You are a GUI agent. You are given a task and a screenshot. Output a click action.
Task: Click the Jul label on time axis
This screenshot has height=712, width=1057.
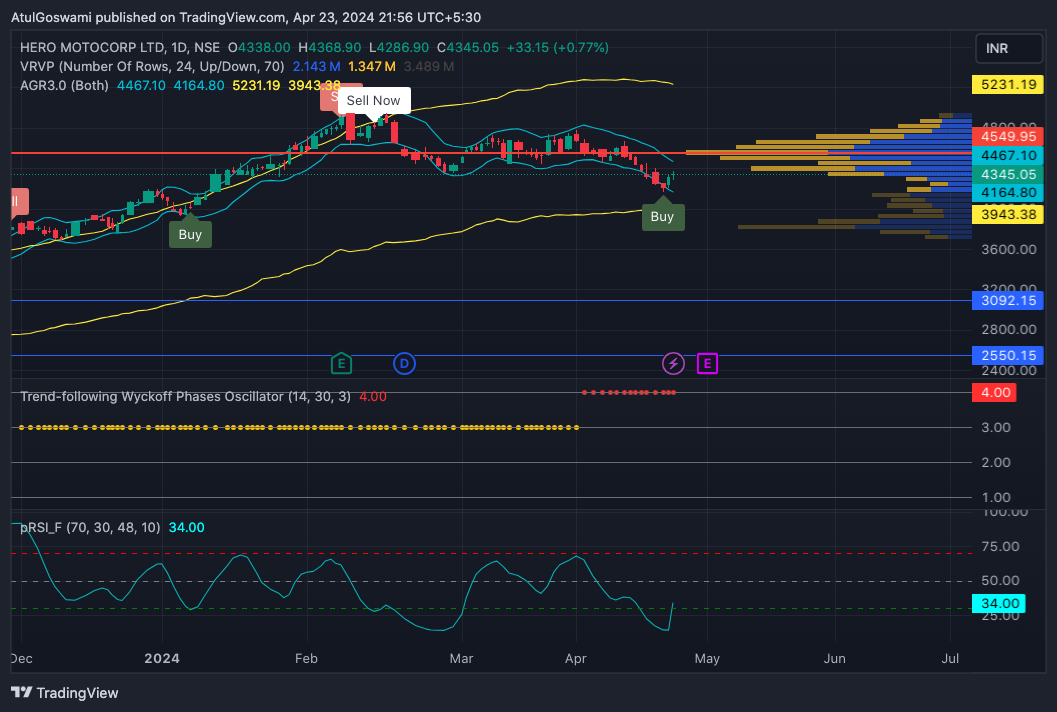pos(950,658)
